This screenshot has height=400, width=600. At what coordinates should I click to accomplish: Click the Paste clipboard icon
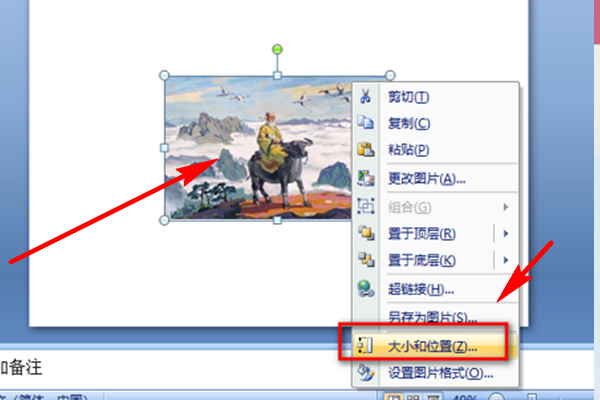365,149
